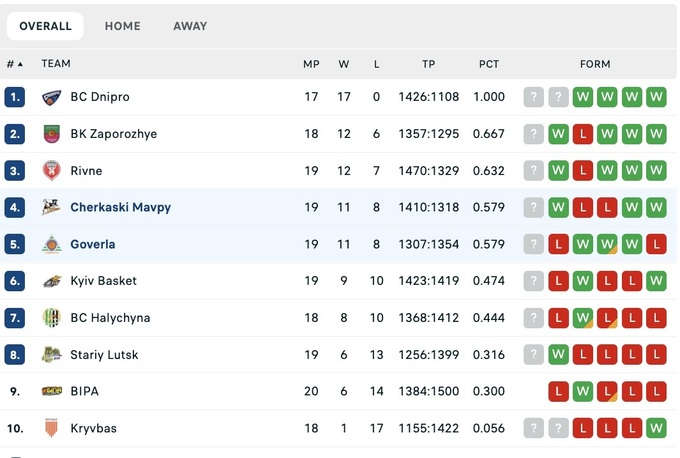The image size is (680, 458).
Task: Click the Goverla team logo
Action: point(52,245)
